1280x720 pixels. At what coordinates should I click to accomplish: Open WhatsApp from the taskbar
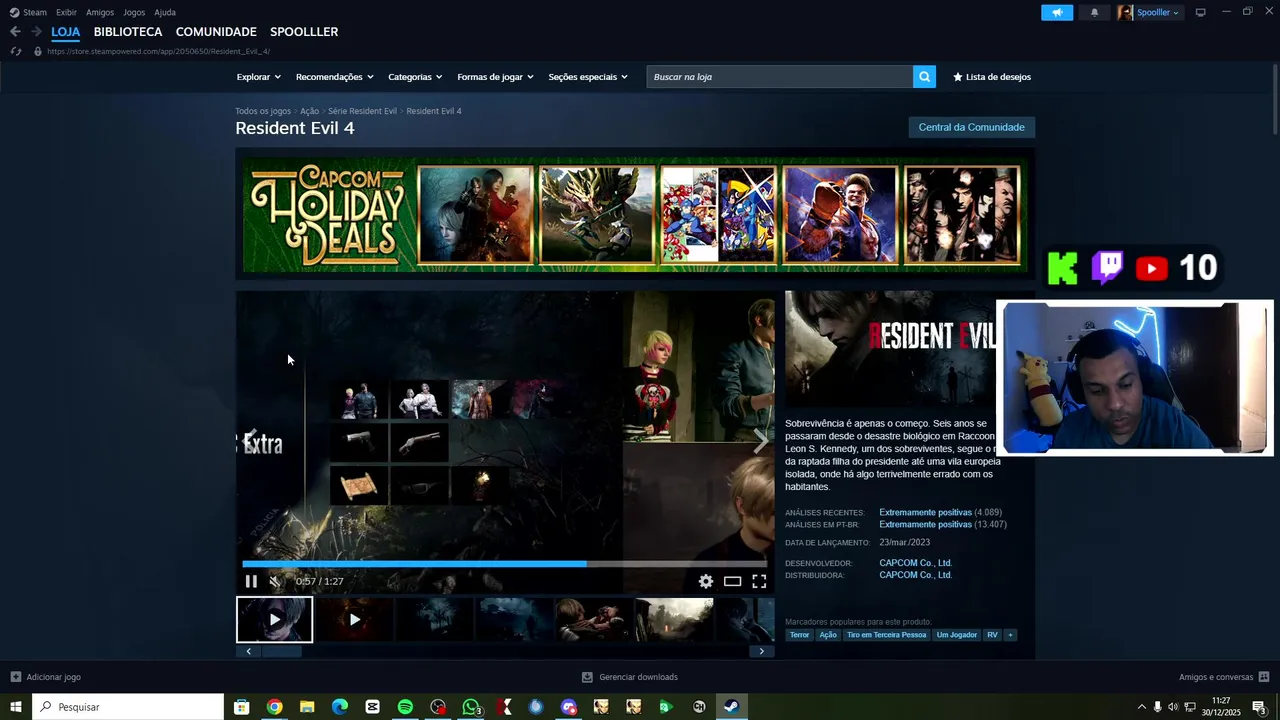471,707
